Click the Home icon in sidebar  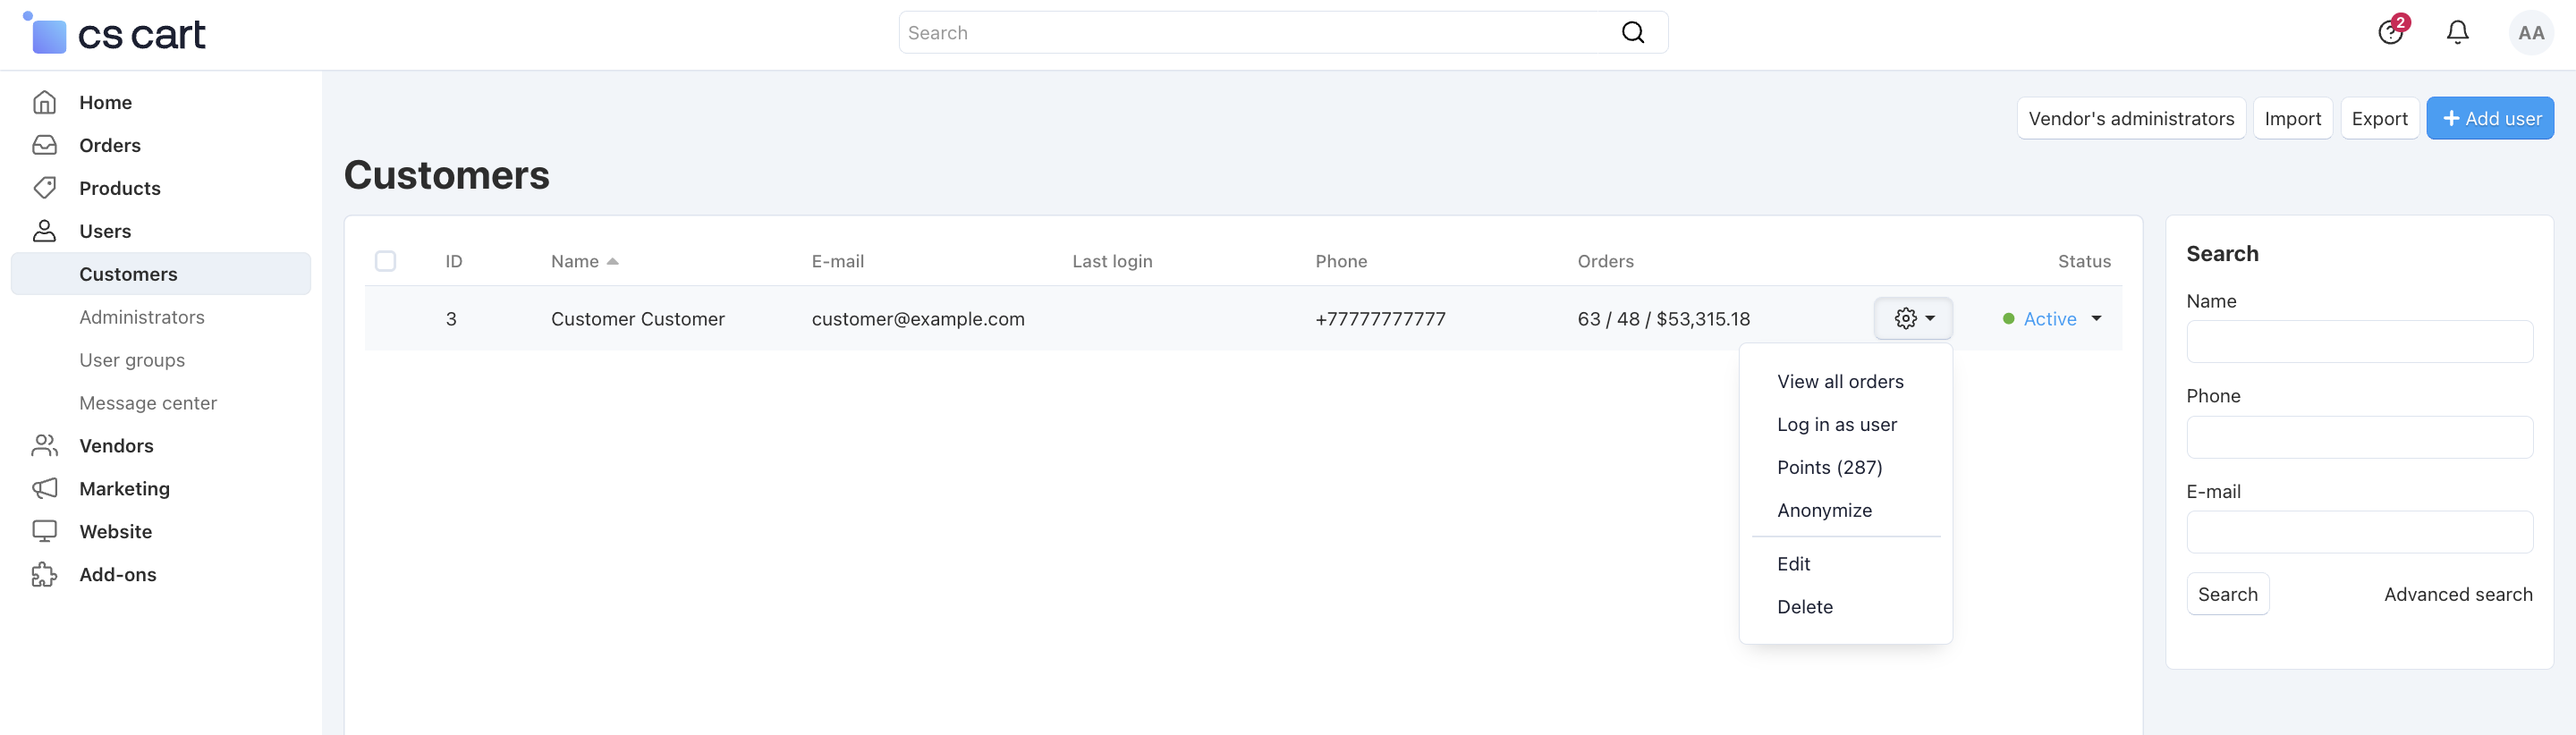click(x=44, y=102)
